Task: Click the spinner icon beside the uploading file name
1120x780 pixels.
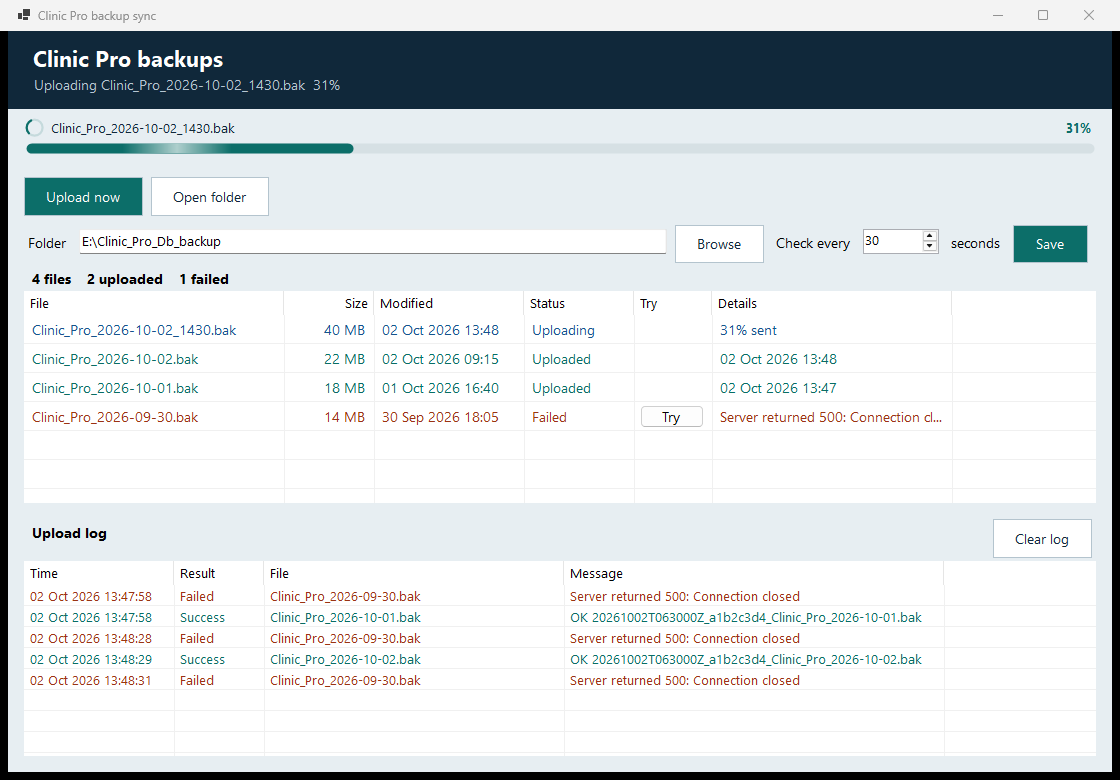Action: (x=34, y=129)
